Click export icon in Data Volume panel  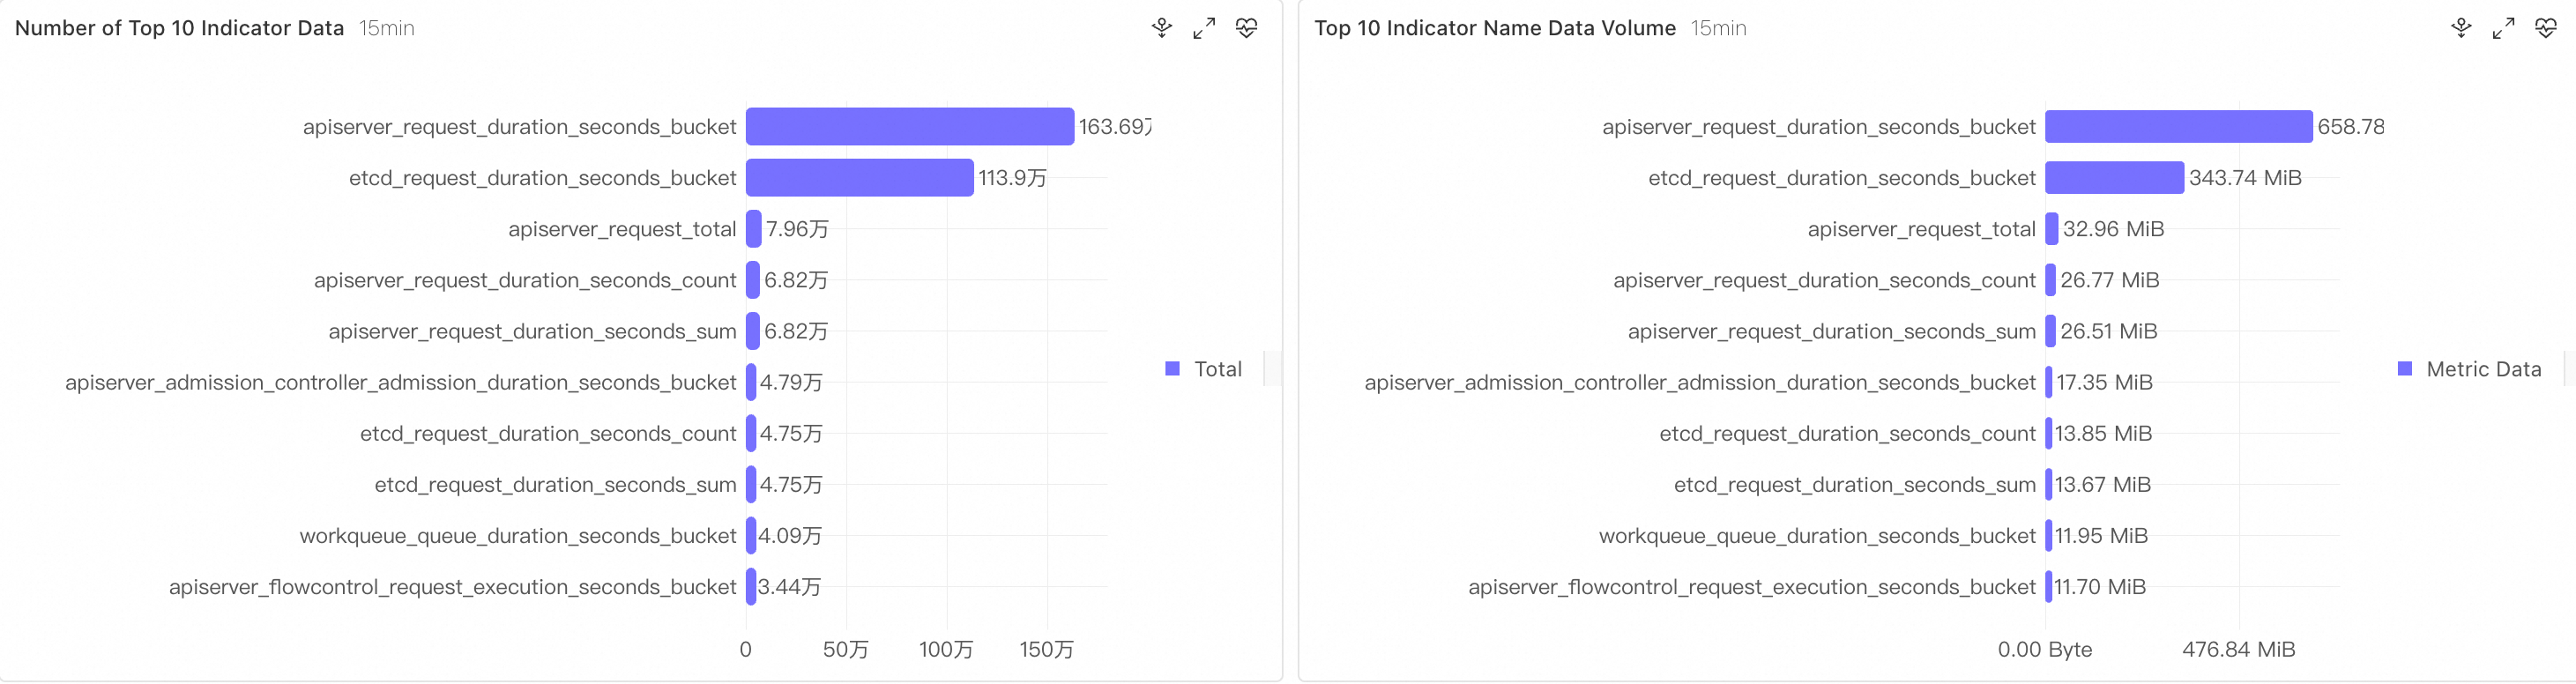[2461, 28]
